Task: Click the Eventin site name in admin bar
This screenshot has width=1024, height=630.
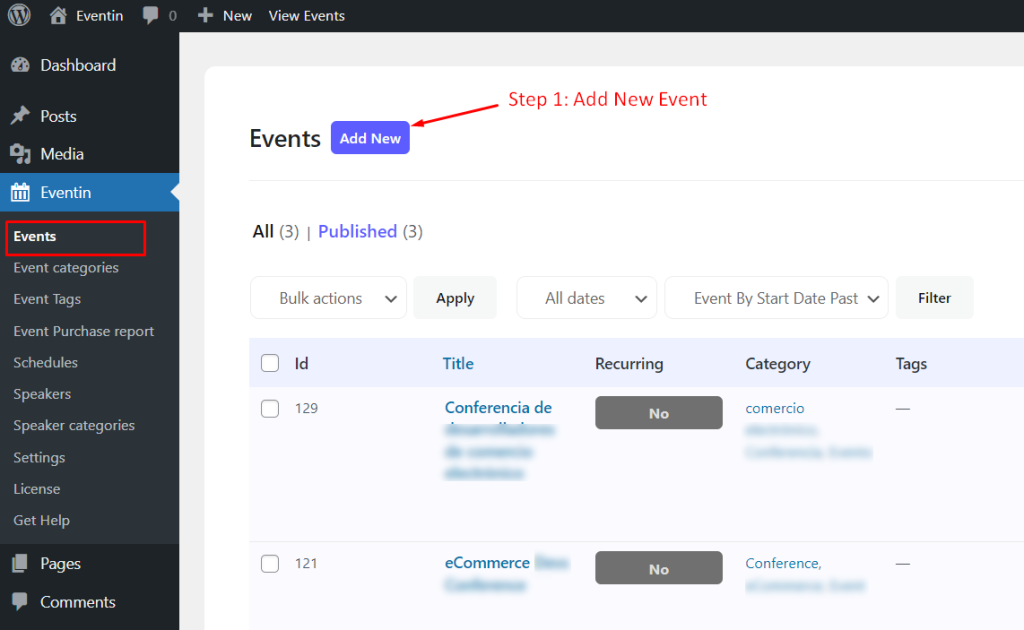Action: point(99,15)
